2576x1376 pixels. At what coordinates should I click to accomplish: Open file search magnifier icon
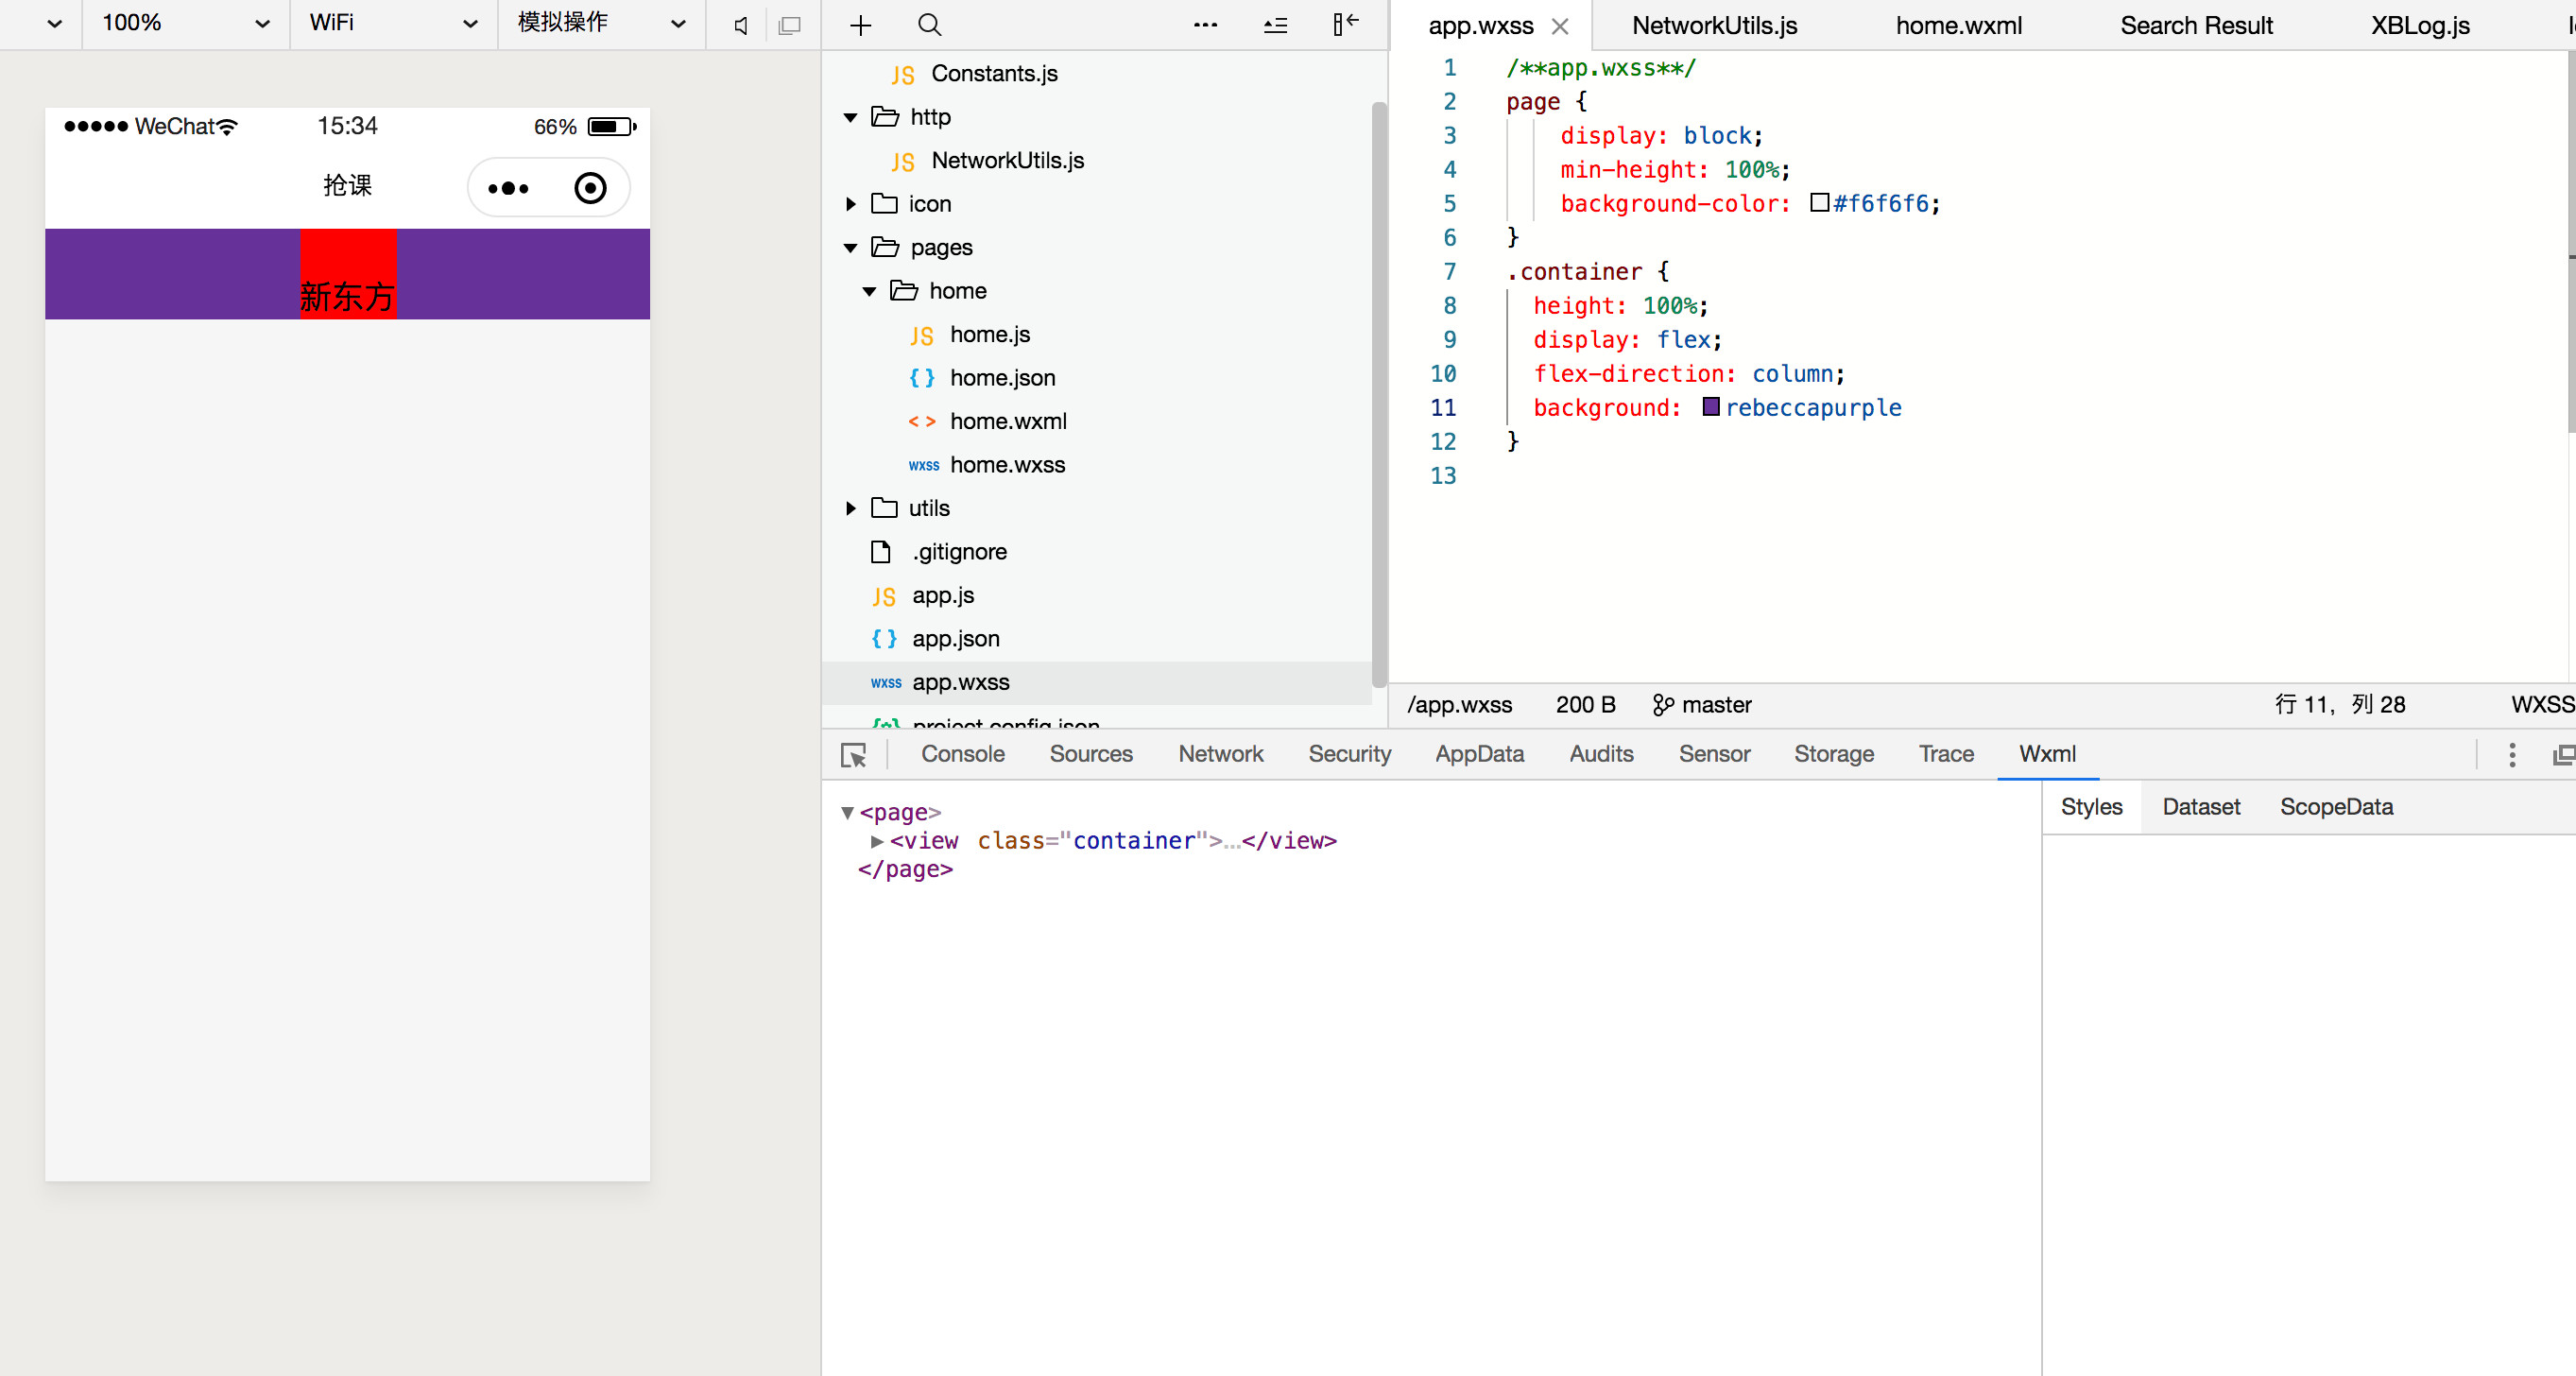(929, 25)
